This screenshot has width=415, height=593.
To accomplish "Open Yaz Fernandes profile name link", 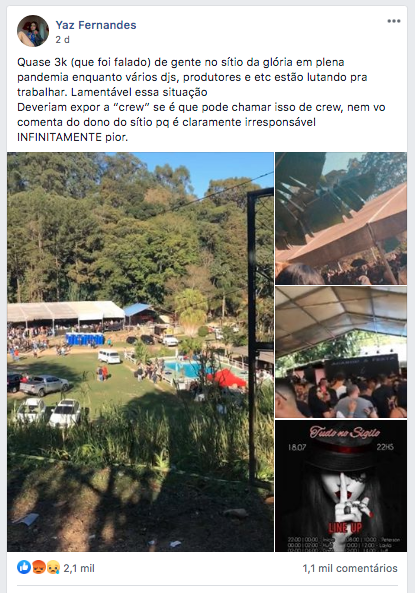I will pos(96,25).
